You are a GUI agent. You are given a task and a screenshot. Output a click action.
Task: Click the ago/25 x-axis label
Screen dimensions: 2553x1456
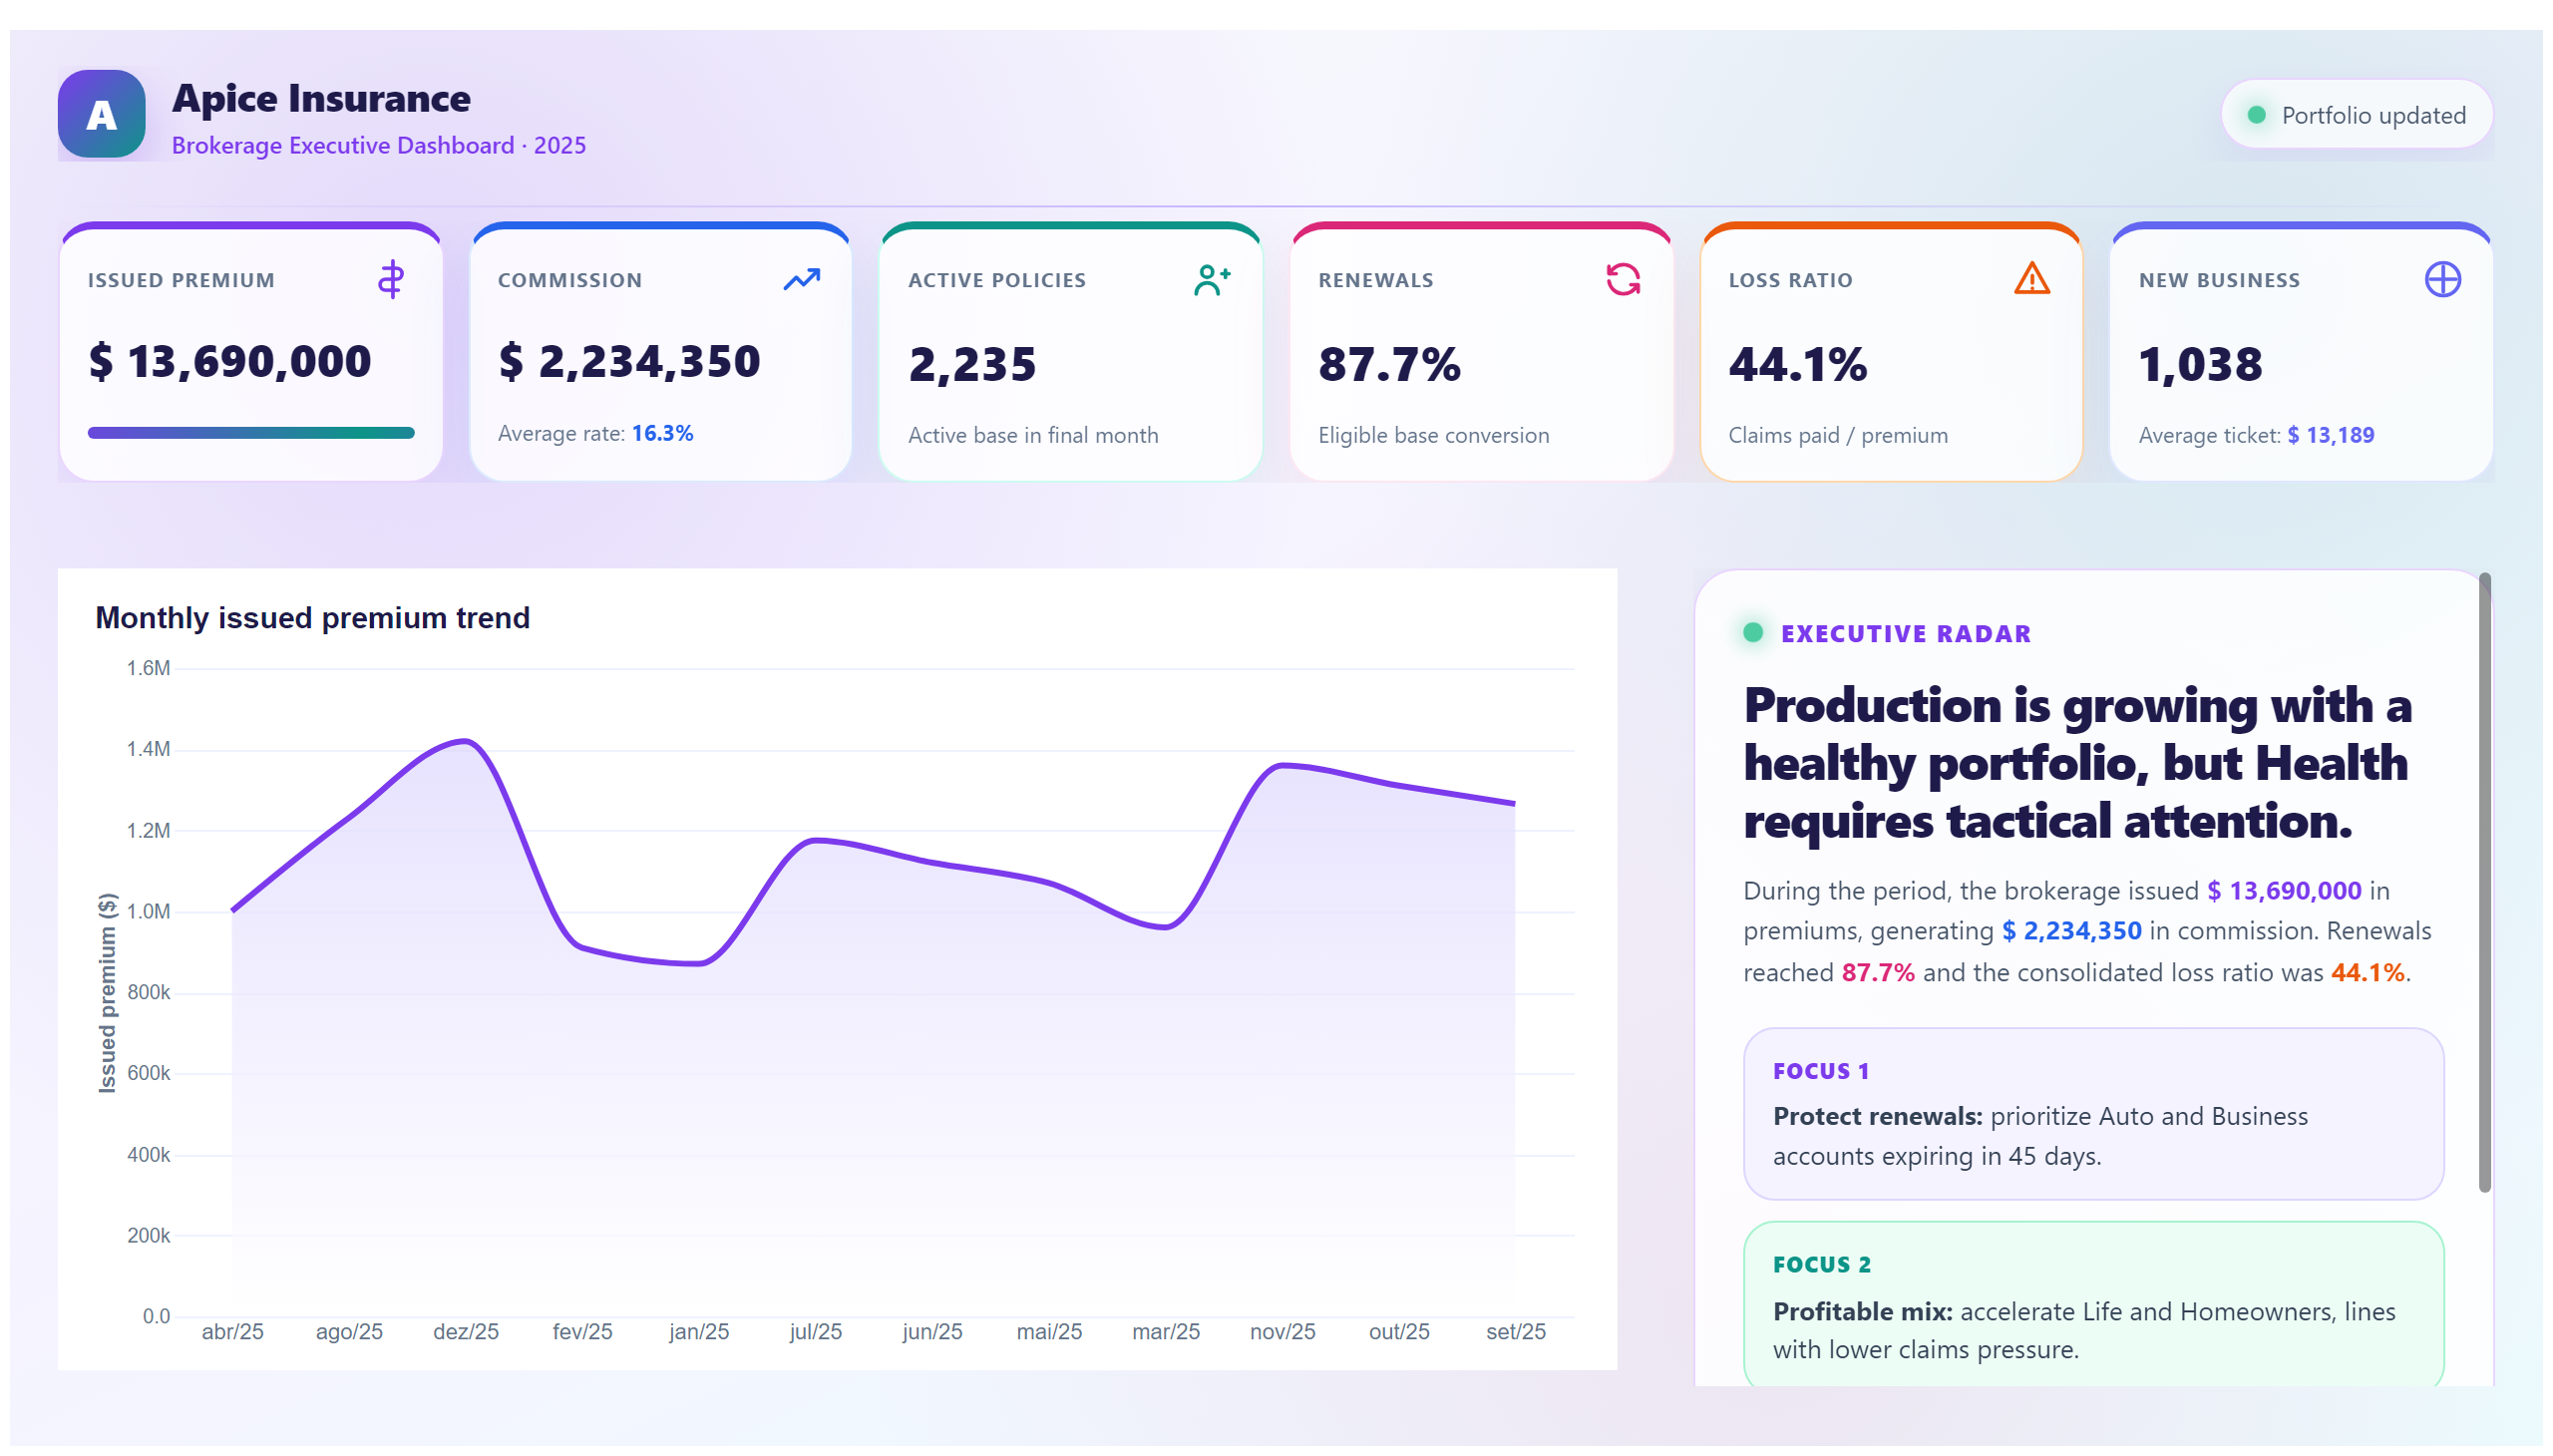(x=349, y=1331)
